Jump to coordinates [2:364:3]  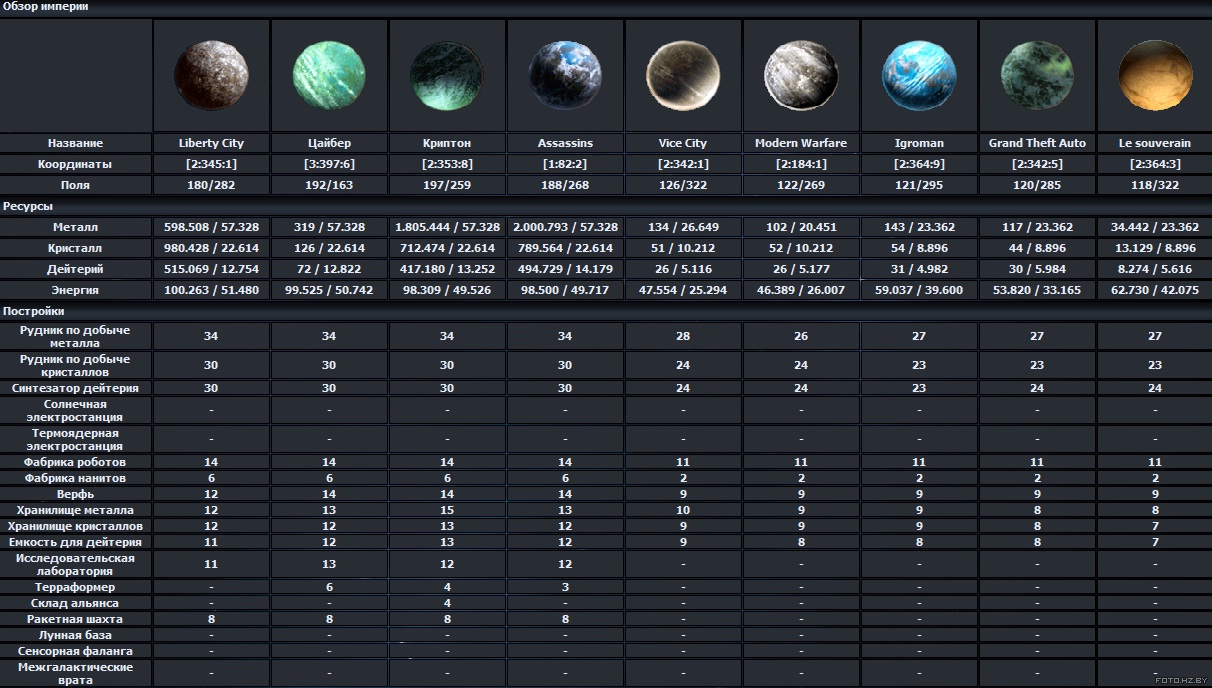1155,164
